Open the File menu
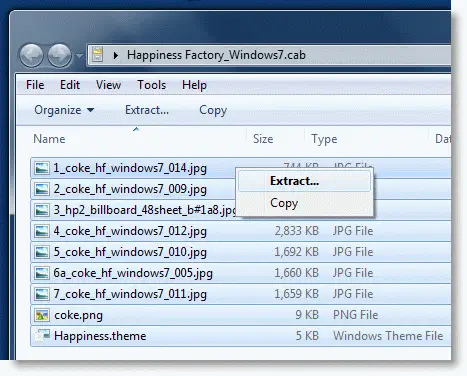 [35, 85]
